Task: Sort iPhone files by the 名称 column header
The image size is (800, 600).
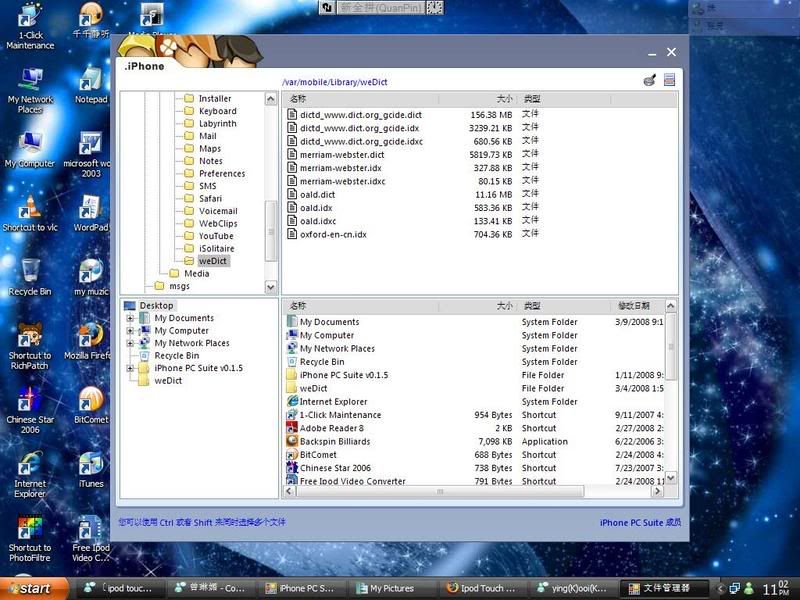Action: pos(361,99)
